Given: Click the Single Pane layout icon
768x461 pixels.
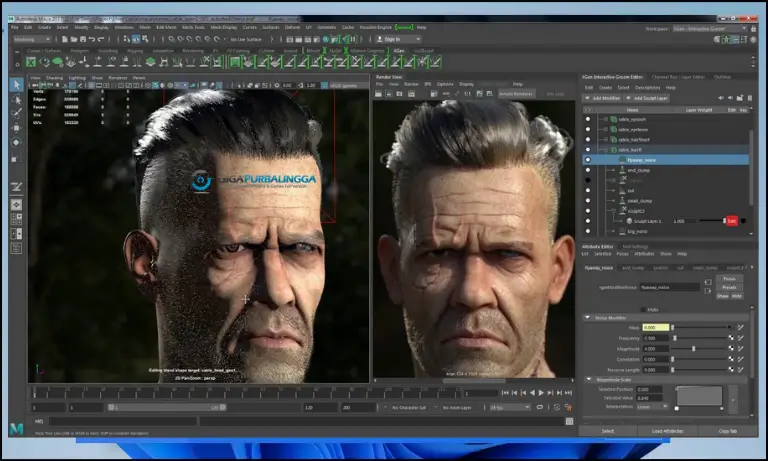Looking at the screenshot, I should [16, 205].
